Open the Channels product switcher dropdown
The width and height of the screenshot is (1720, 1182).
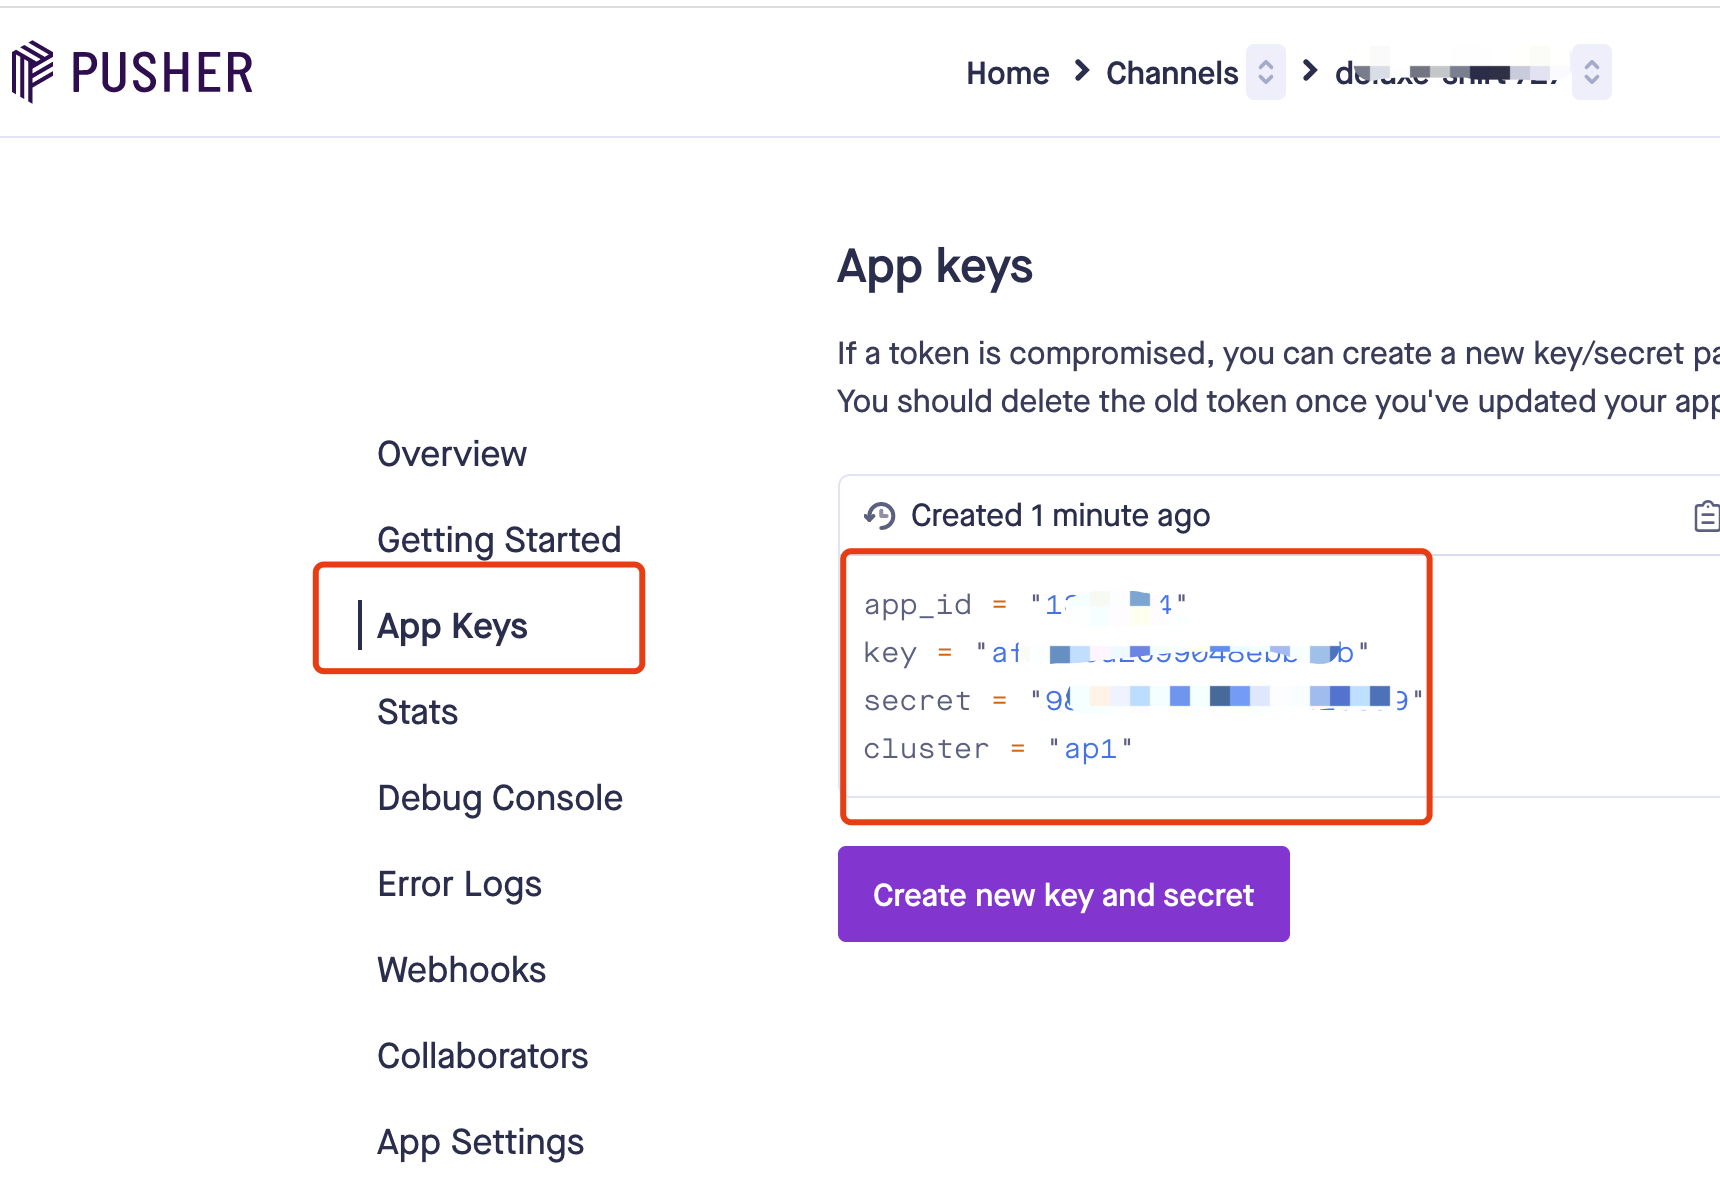[1265, 72]
